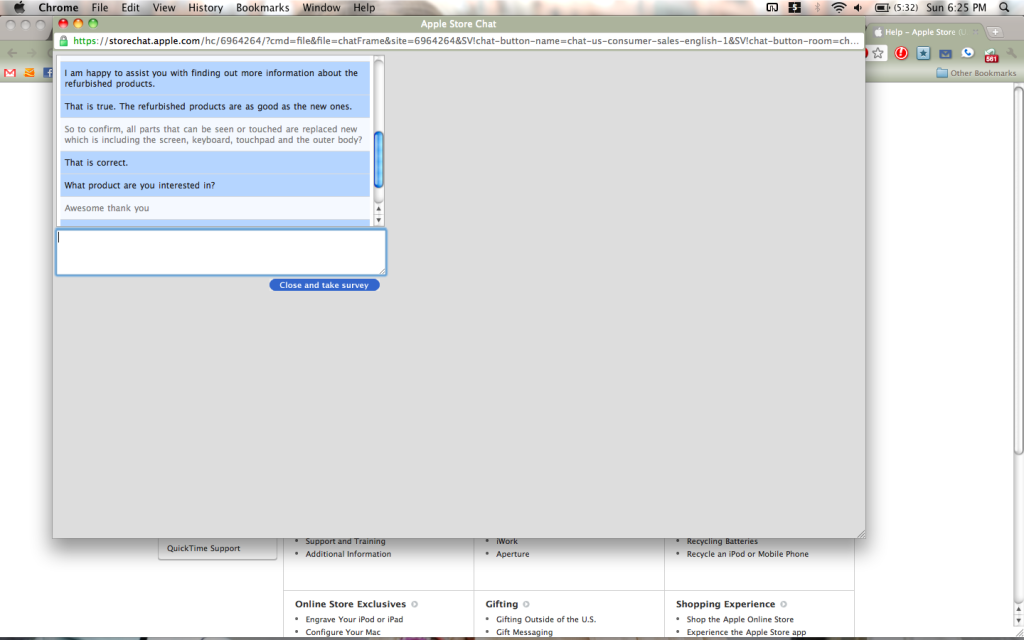Open Chrome wrench settings menu
The width and height of the screenshot is (1024, 640).
1012,54
